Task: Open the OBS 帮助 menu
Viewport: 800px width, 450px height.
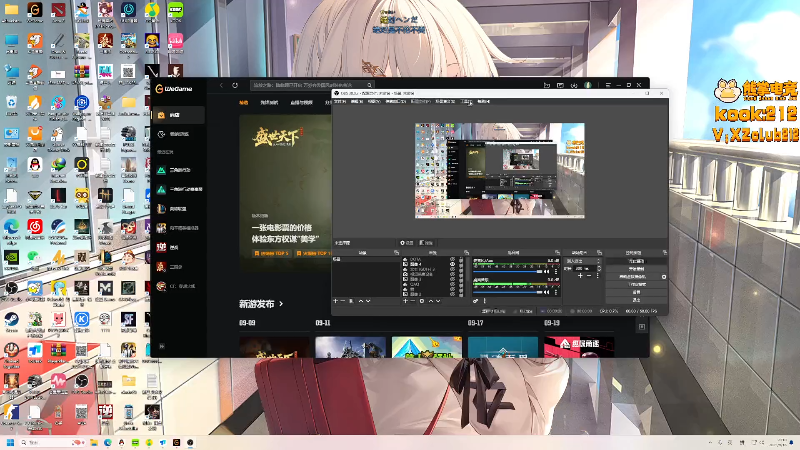Action: (484, 102)
